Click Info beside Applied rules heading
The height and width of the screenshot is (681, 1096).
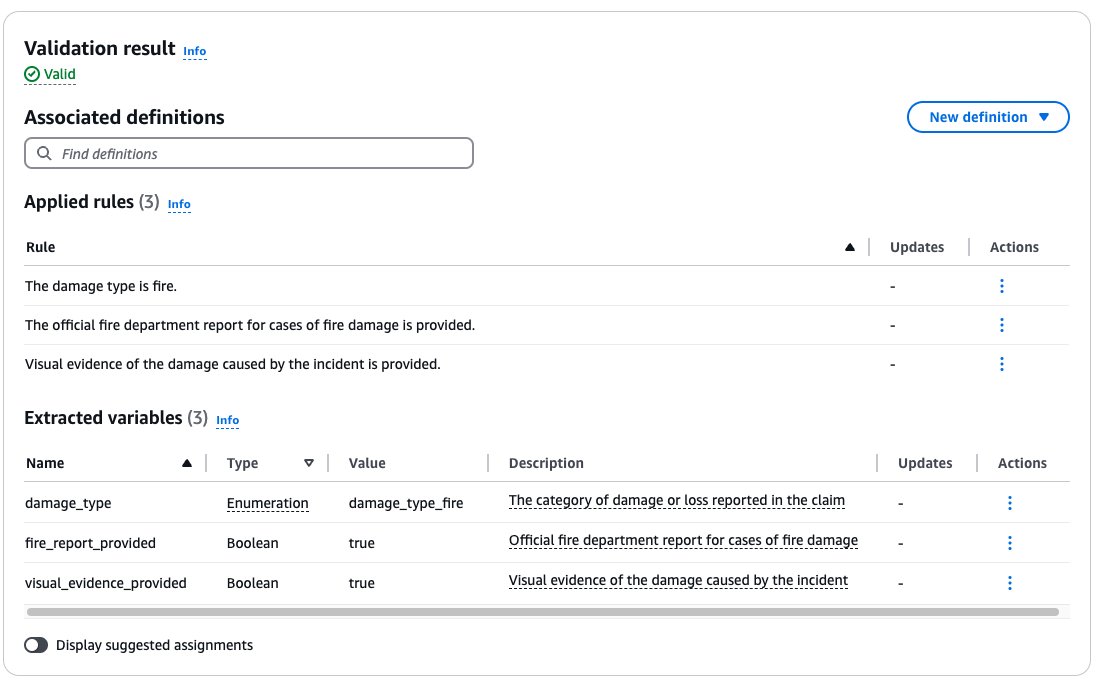coord(180,204)
